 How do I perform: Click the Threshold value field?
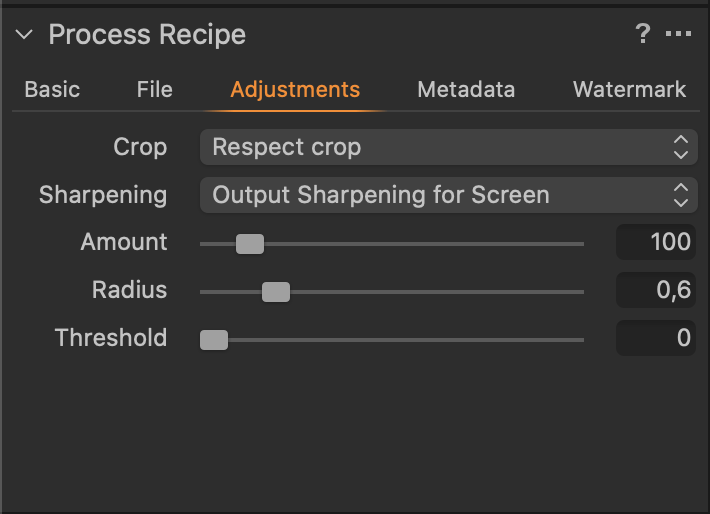[656, 338]
